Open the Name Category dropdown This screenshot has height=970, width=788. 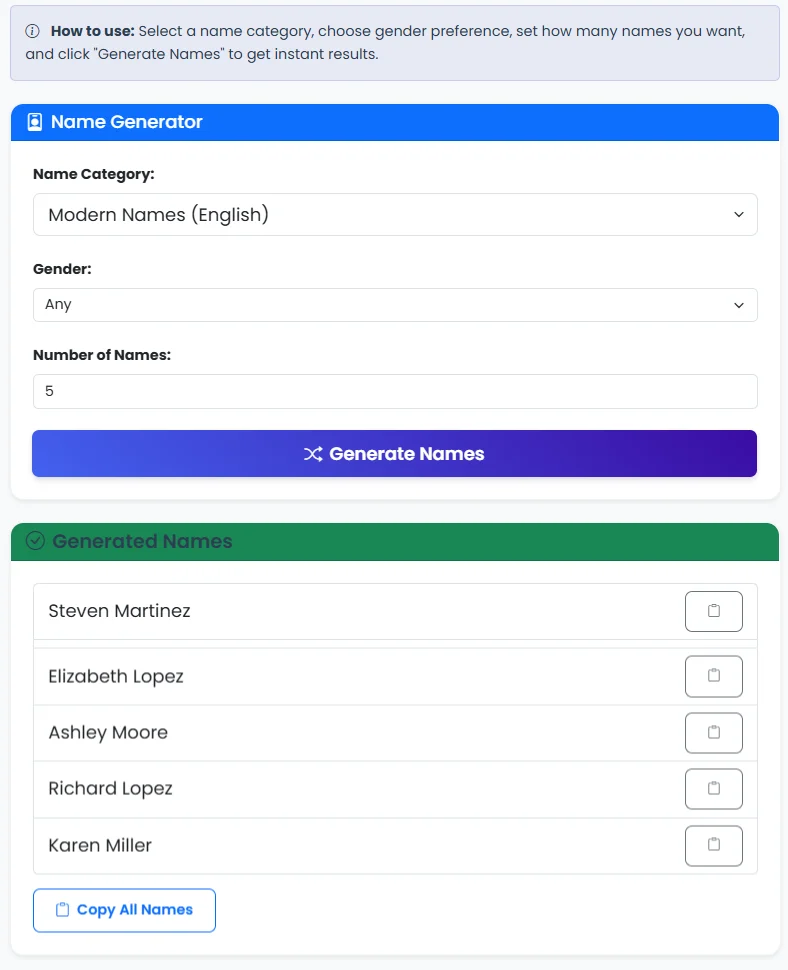click(395, 214)
